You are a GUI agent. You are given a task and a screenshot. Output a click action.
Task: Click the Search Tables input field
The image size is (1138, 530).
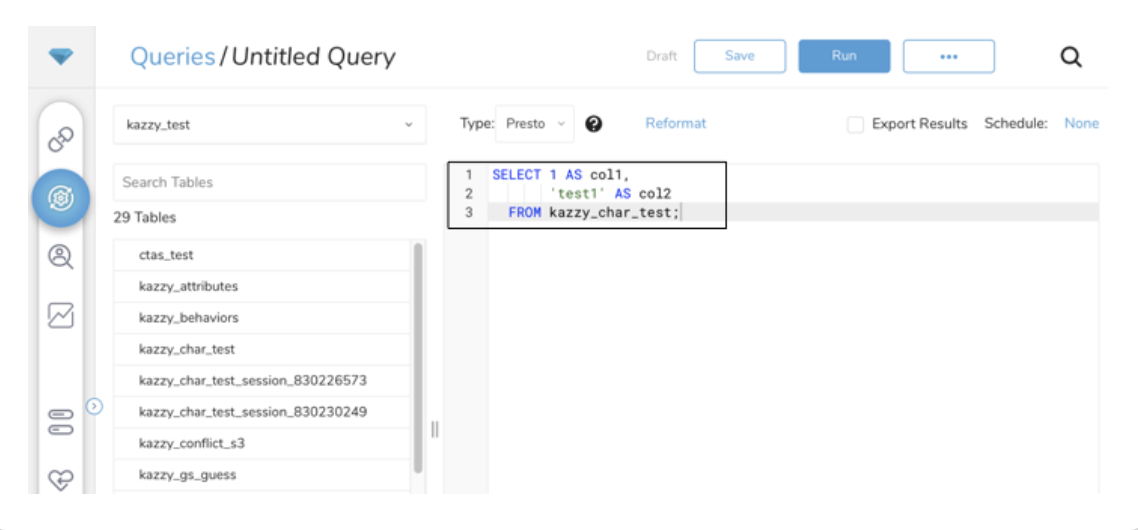pyautogui.click(x=269, y=182)
